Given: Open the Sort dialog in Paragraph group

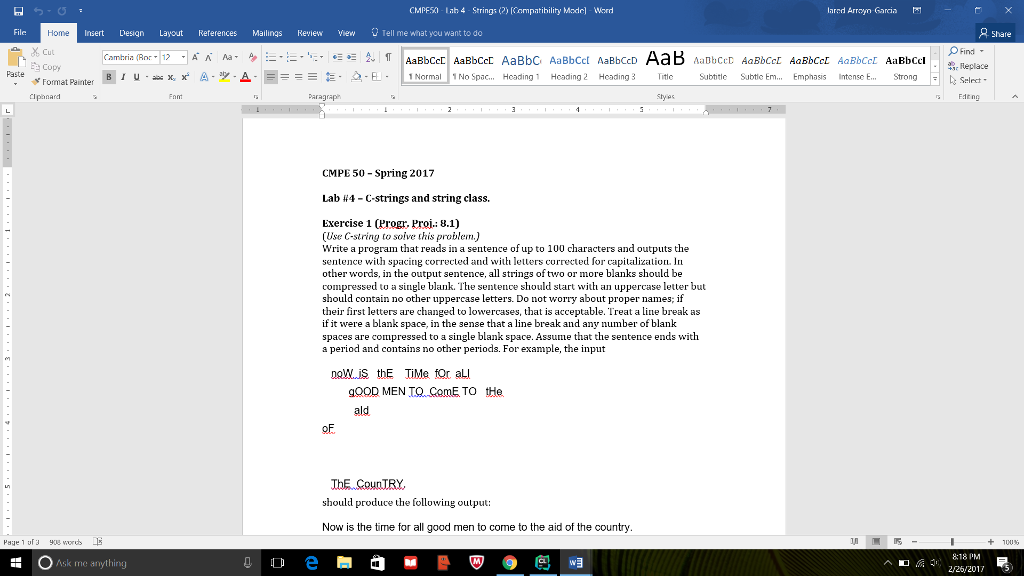Looking at the screenshot, I should [369, 57].
